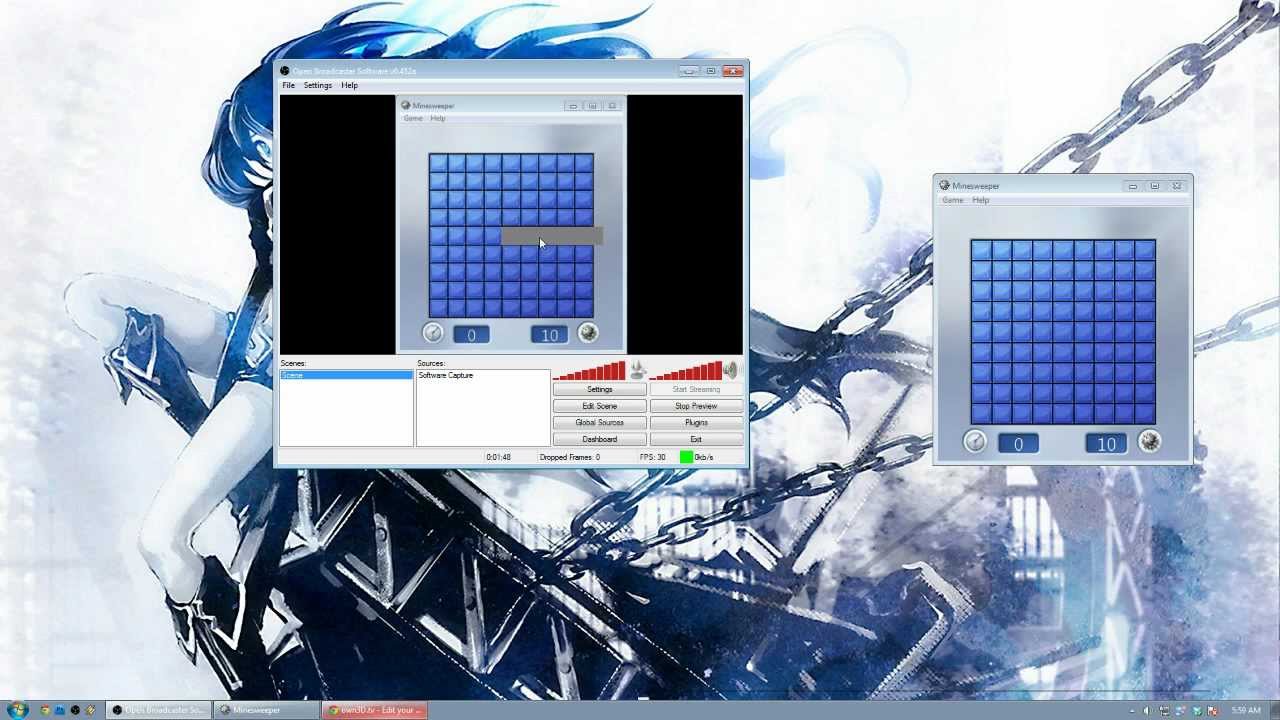Click the blue quick launch taskbar icon
Image resolution: width=1280 pixels, height=720 pixels.
point(60,710)
